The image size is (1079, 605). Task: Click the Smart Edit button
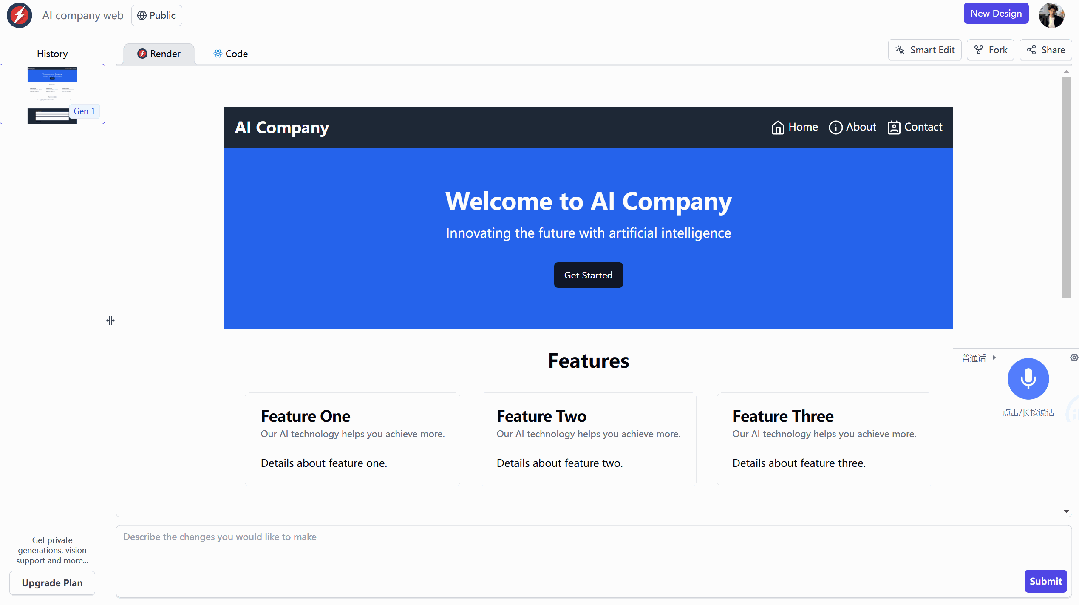tap(925, 50)
